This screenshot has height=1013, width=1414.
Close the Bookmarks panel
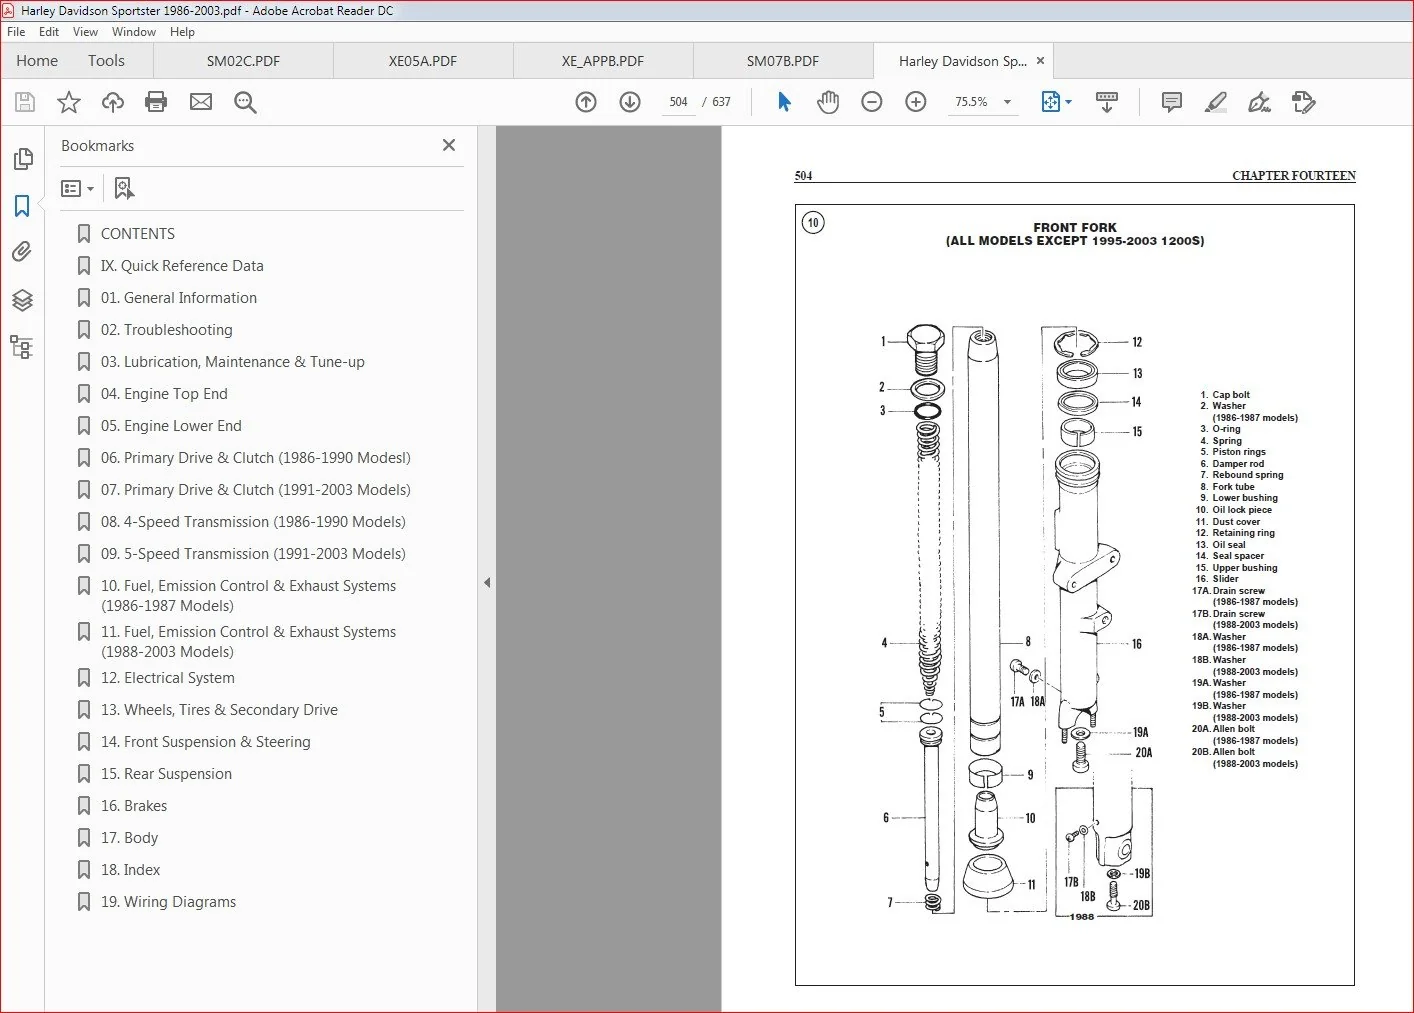coord(449,145)
